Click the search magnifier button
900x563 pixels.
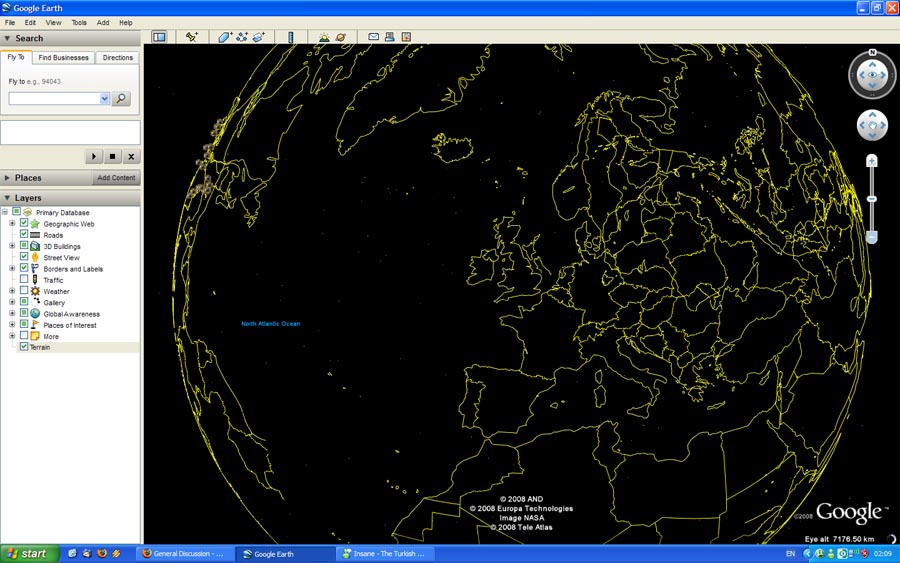click(121, 98)
